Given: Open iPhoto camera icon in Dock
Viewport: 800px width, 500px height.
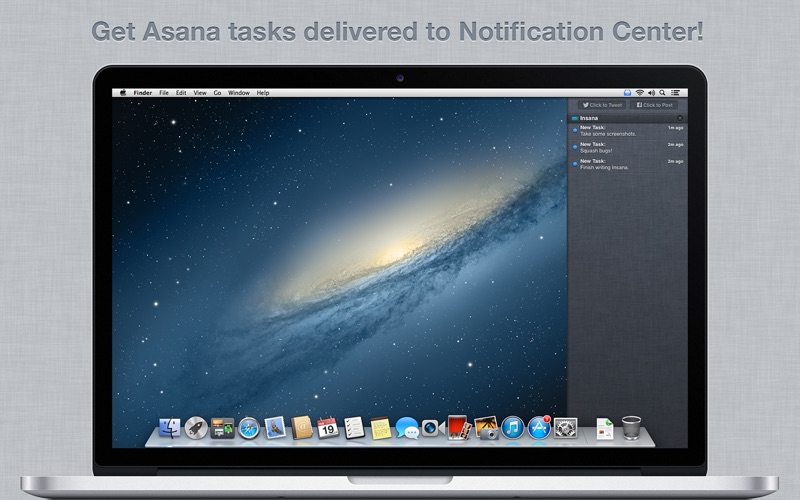Looking at the screenshot, I should click(486, 428).
